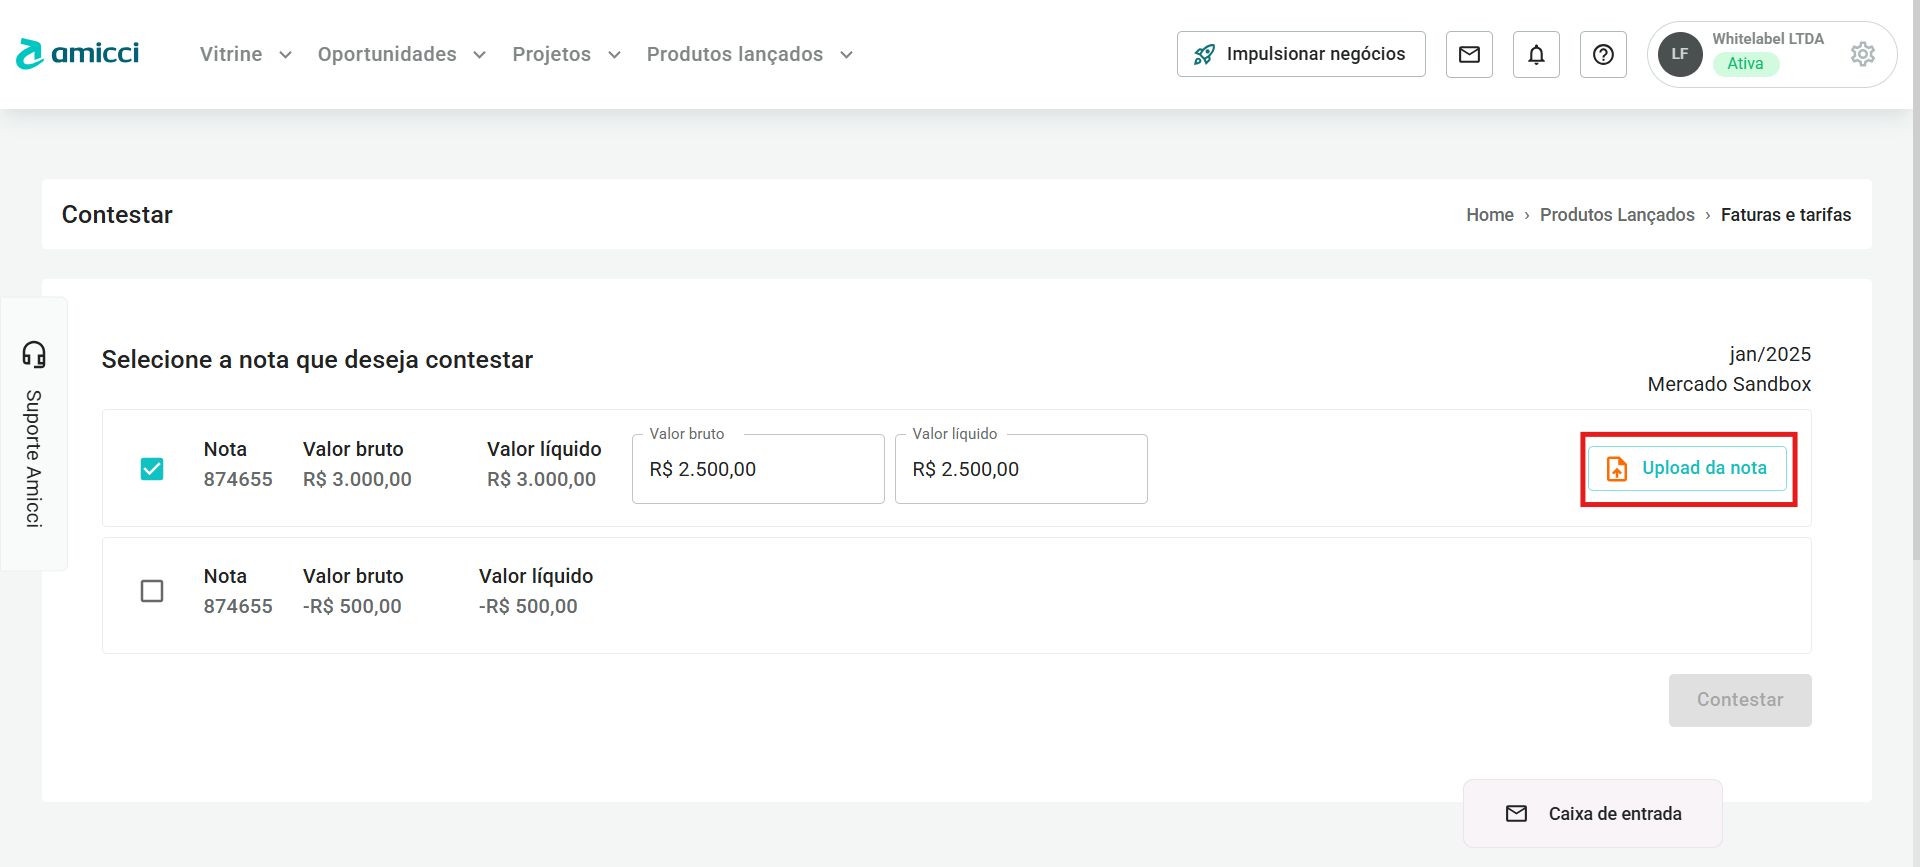Screen dimensions: 1920x867
Task: Click the help question mark icon
Action: [x=1603, y=54]
